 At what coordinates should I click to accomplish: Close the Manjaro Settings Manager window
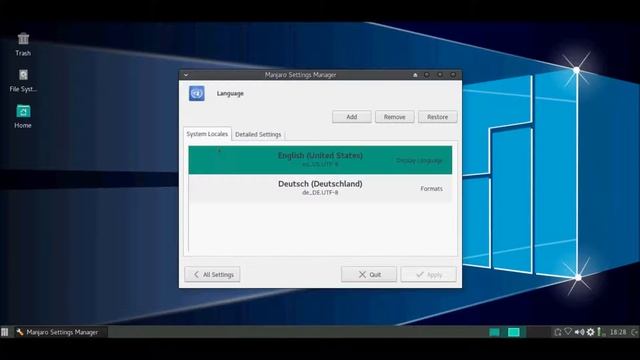(x=453, y=75)
